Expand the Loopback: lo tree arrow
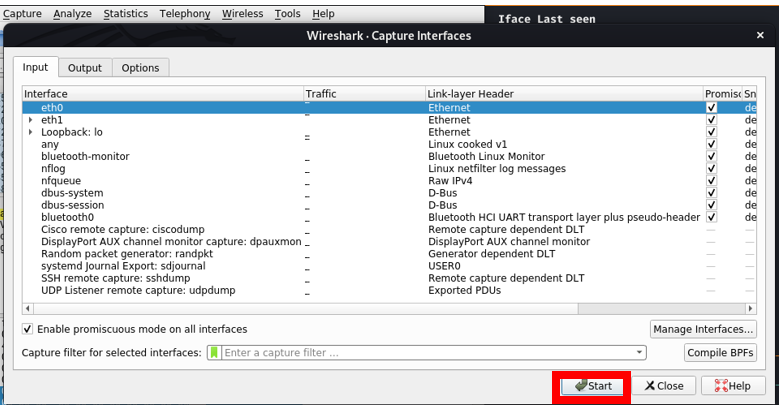This screenshot has height=405, width=779. pos(31,132)
